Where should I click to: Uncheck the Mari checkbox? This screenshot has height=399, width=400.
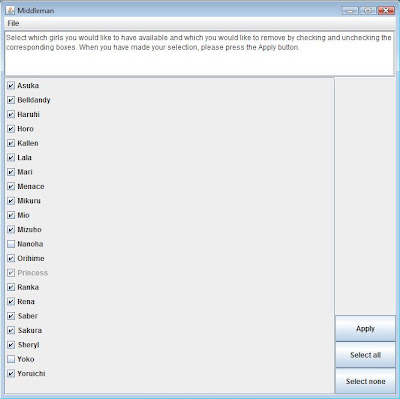[x=11, y=172]
